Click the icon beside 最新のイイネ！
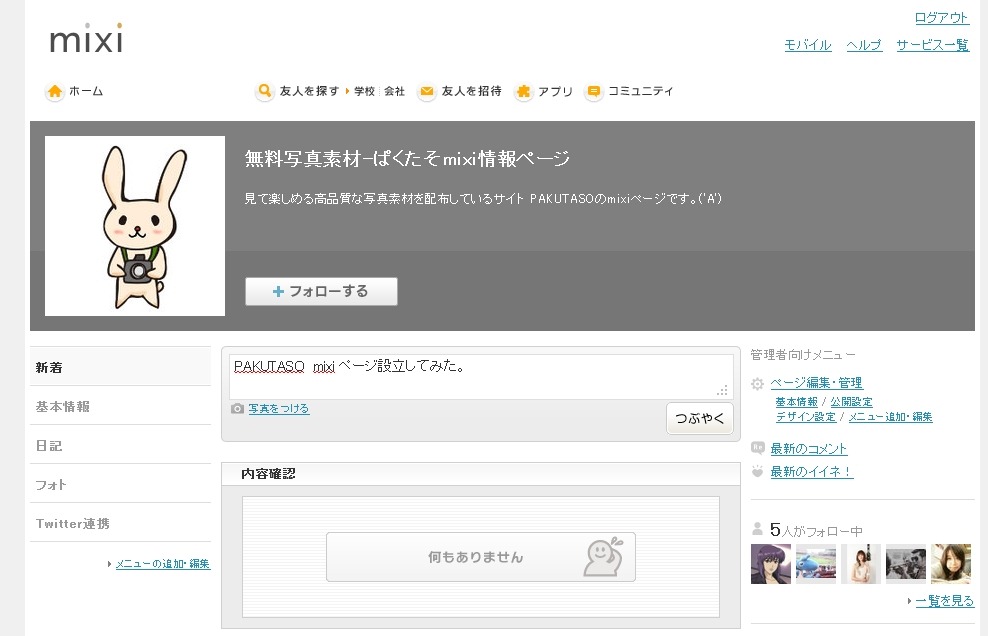Image resolution: width=988 pixels, height=636 pixels. [x=757, y=471]
